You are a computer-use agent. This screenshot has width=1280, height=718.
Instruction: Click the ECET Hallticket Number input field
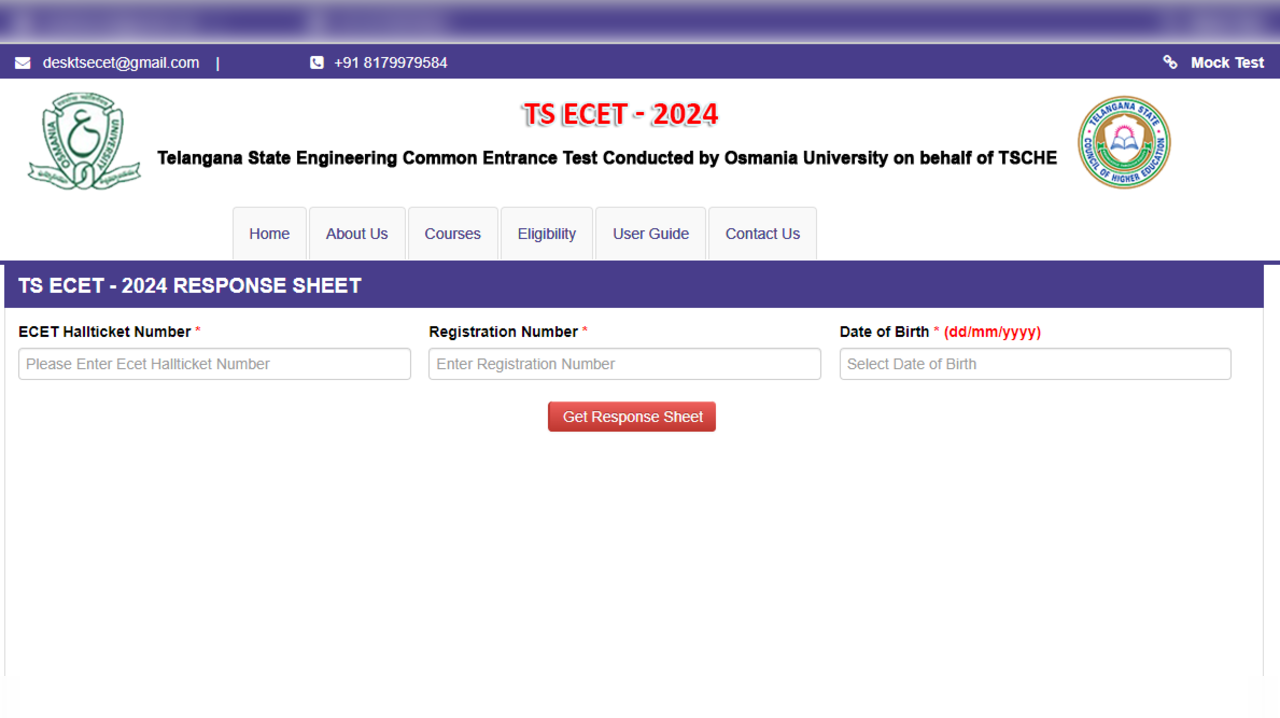click(214, 363)
